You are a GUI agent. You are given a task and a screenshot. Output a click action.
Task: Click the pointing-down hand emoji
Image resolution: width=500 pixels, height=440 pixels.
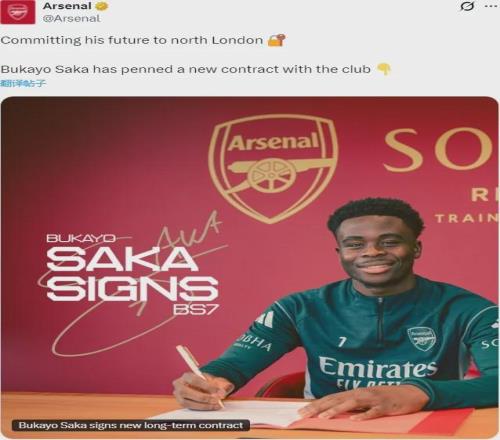(x=384, y=69)
